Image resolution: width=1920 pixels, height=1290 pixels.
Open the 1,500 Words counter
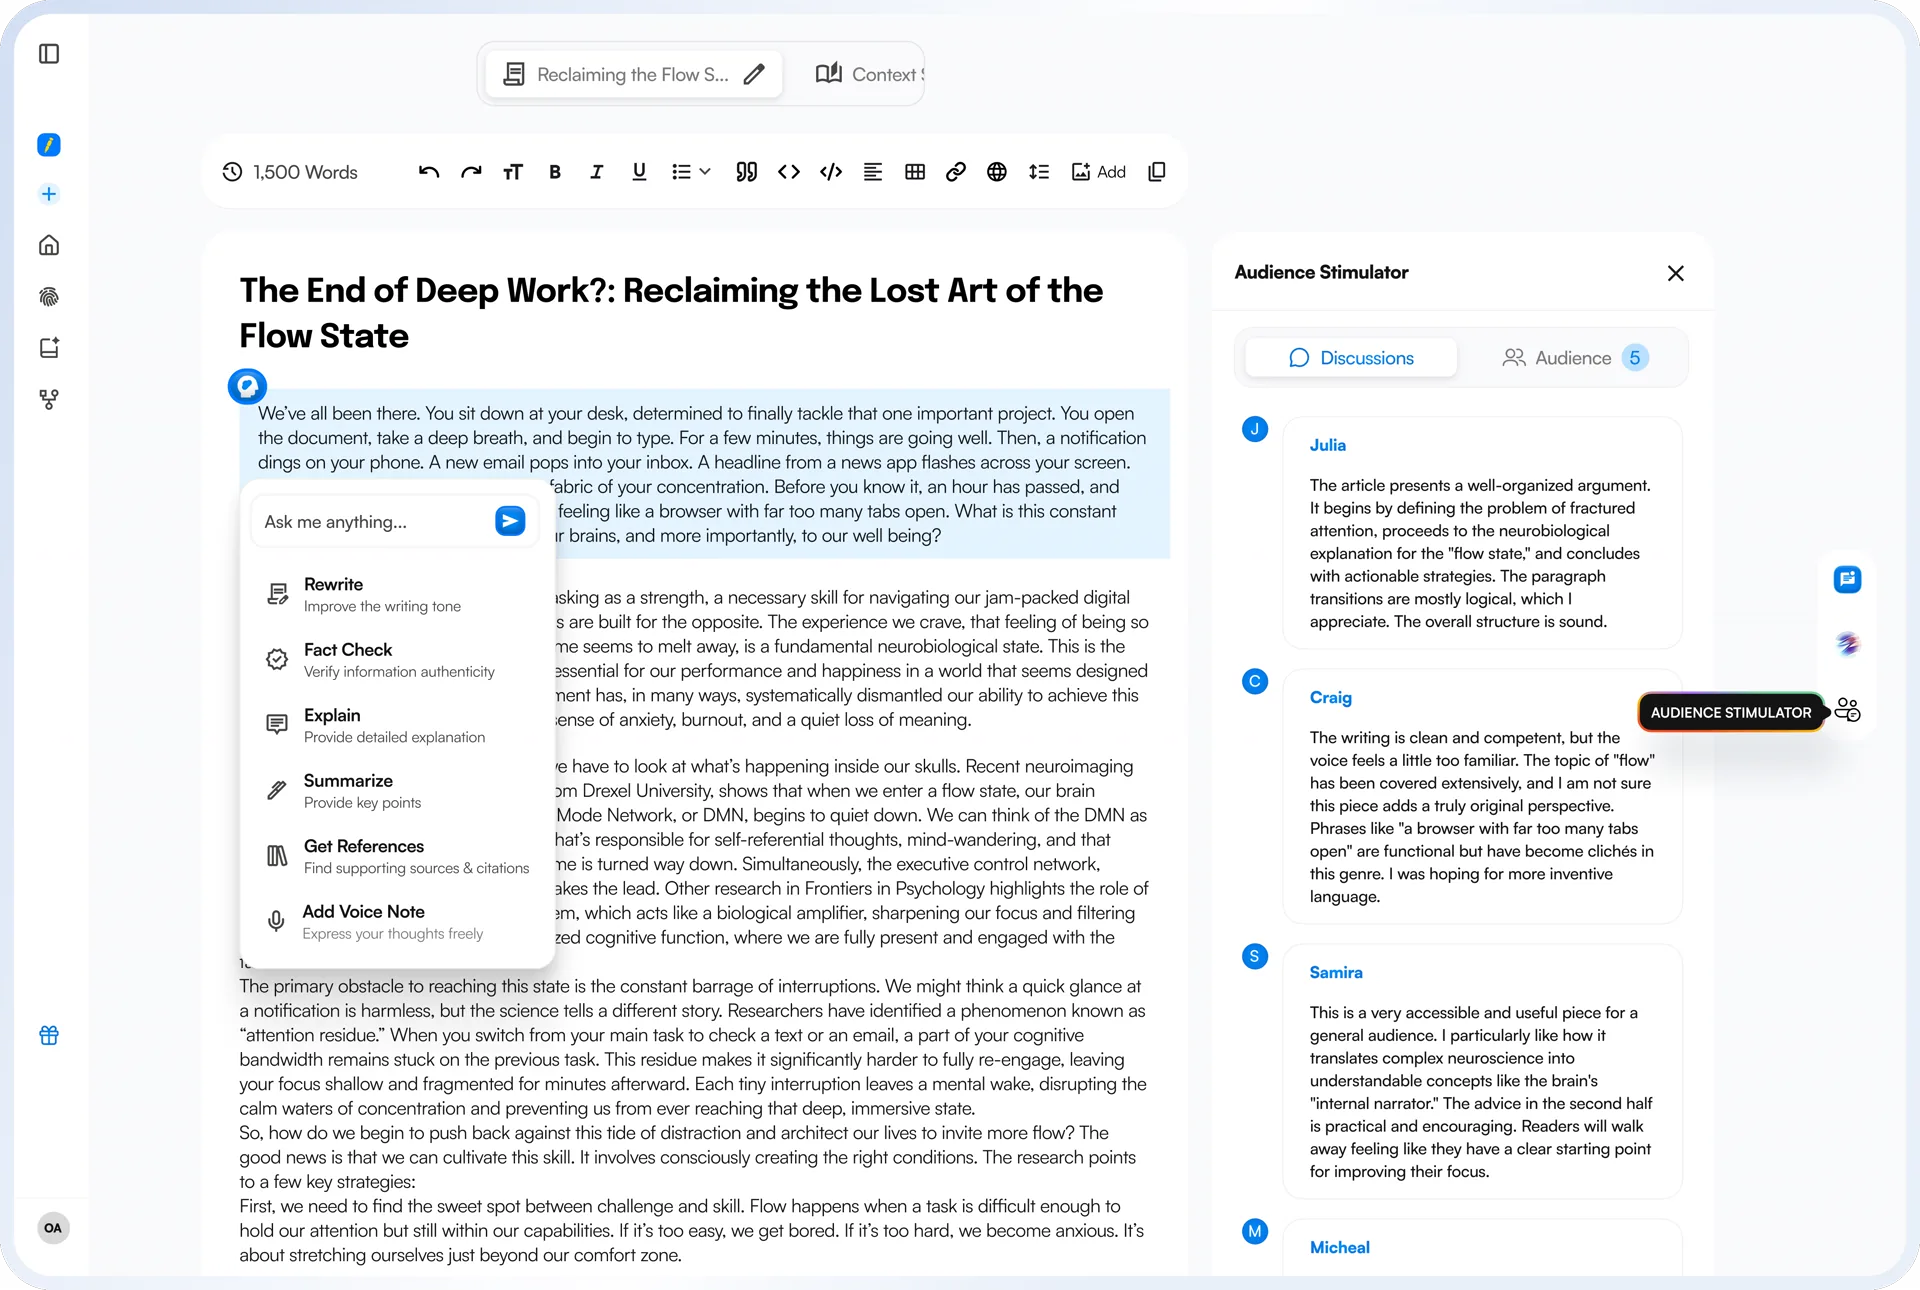(290, 172)
